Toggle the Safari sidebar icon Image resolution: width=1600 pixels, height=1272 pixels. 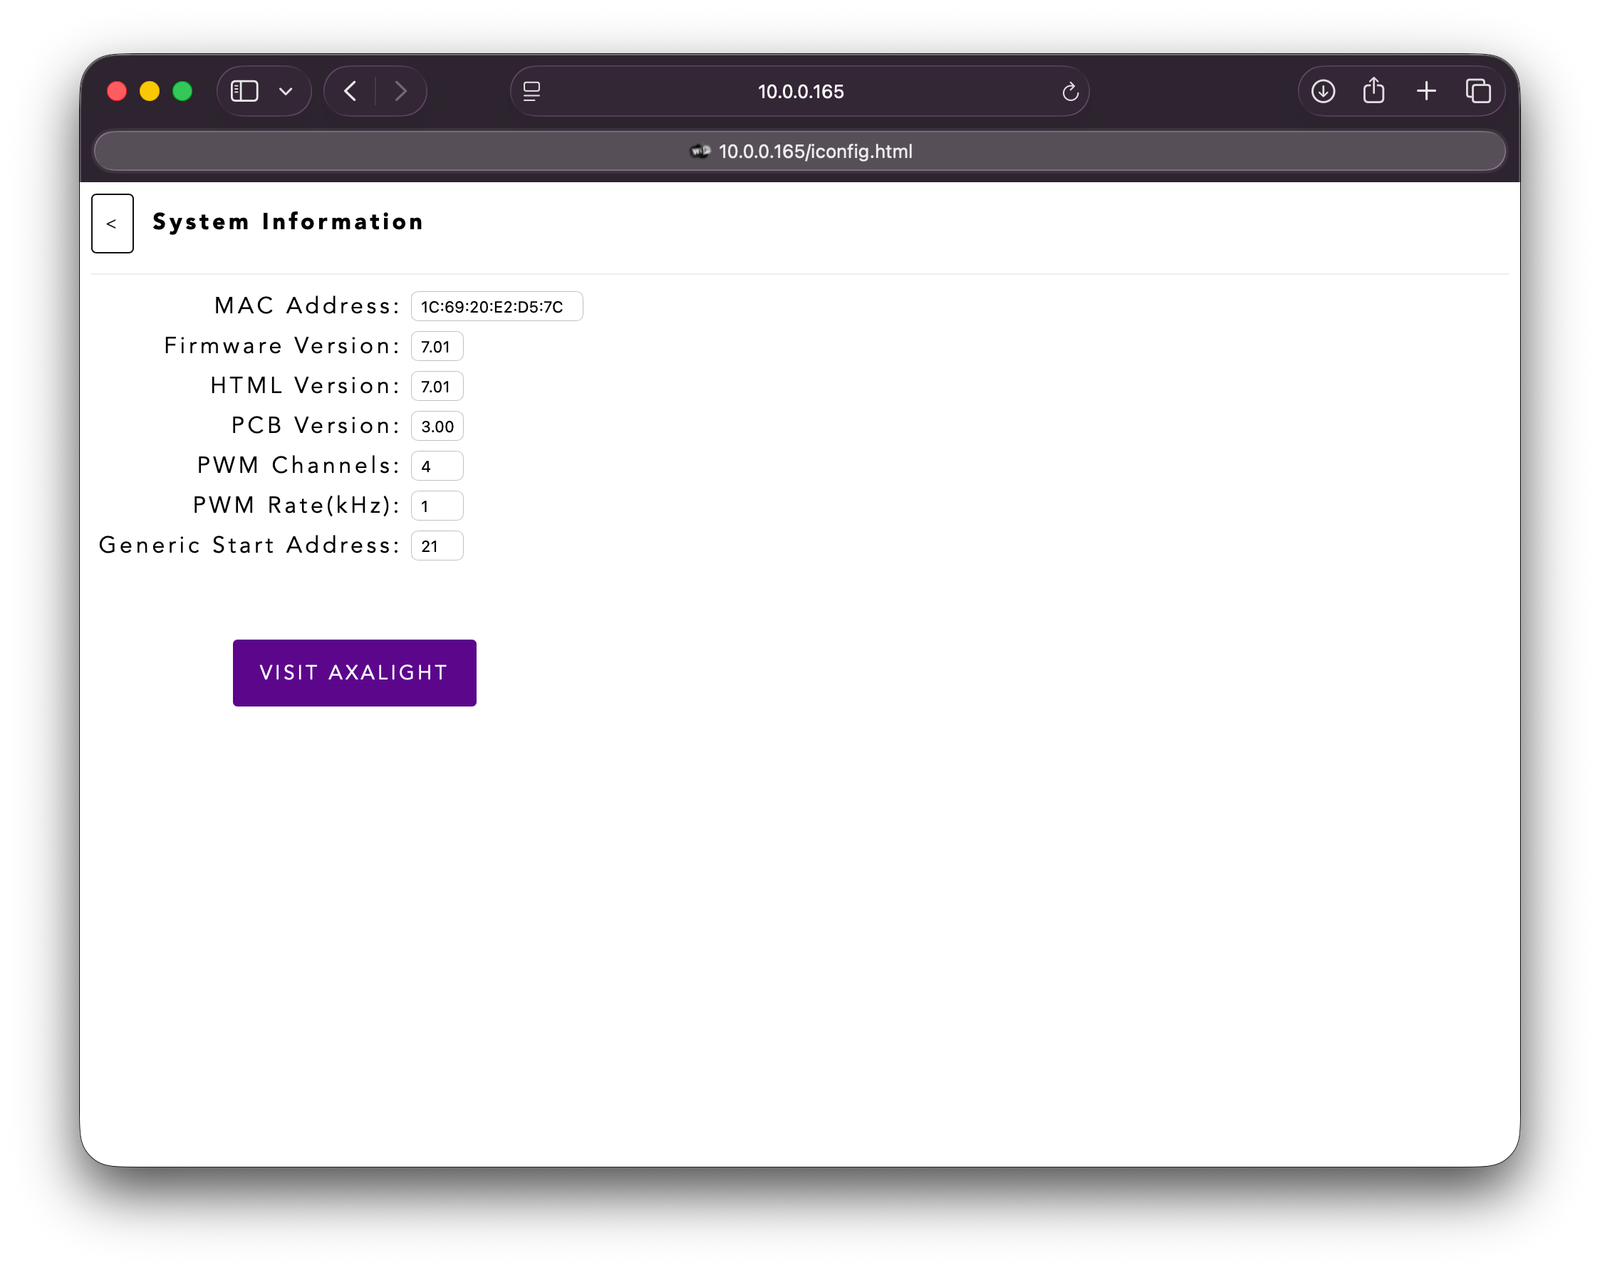(x=245, y=91)
